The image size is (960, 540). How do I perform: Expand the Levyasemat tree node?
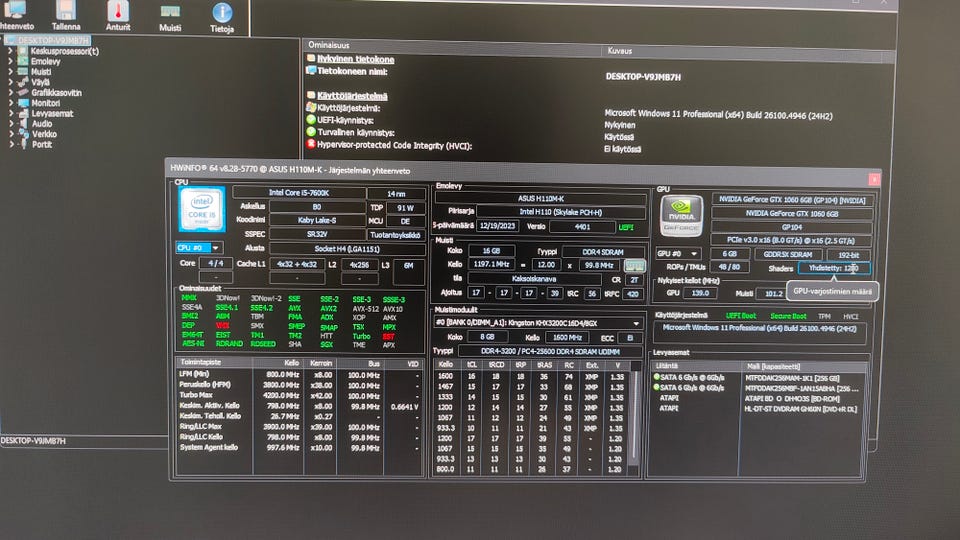pyautogui.click(x=10, y=113)
